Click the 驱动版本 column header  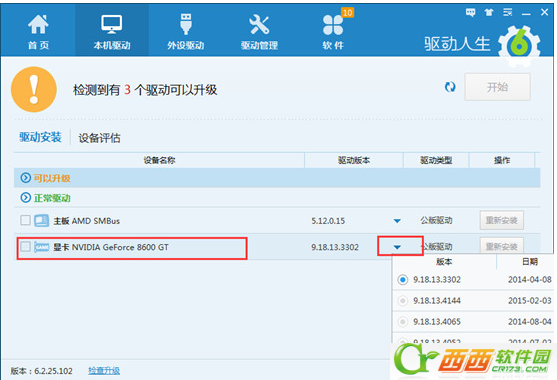coord(354,160)
